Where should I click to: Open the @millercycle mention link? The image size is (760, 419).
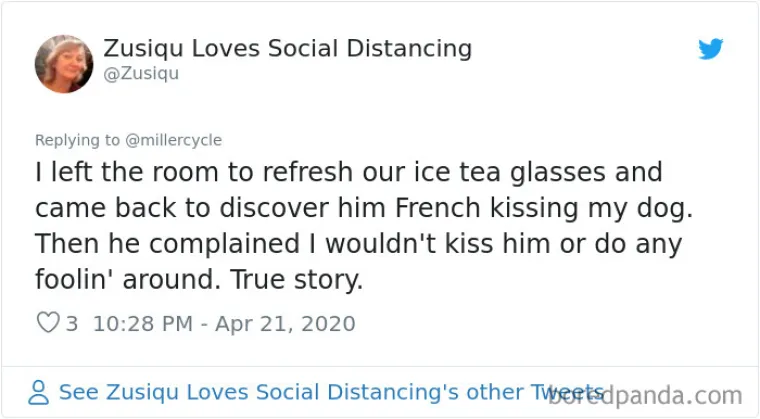pyautogui.click(x=174, y=140)
